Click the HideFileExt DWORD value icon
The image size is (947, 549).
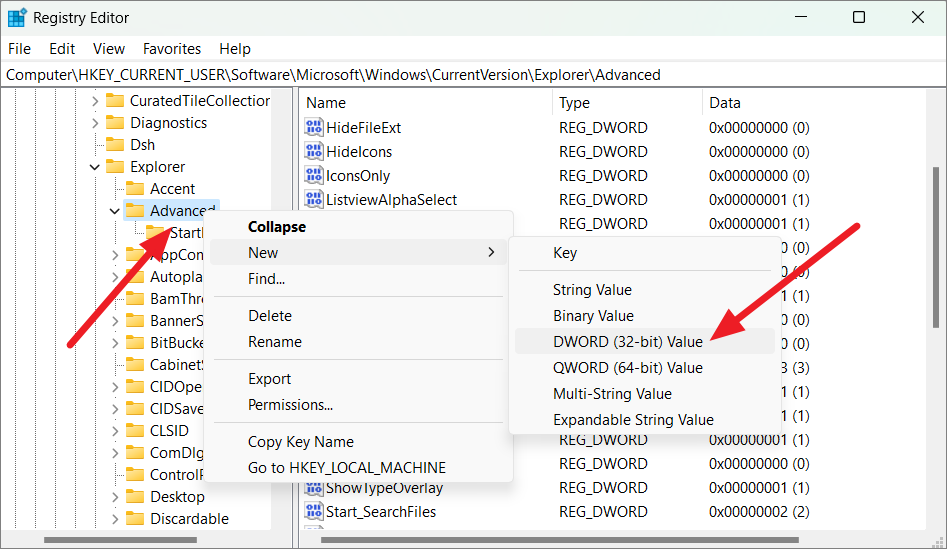click(x=313, y=127)
